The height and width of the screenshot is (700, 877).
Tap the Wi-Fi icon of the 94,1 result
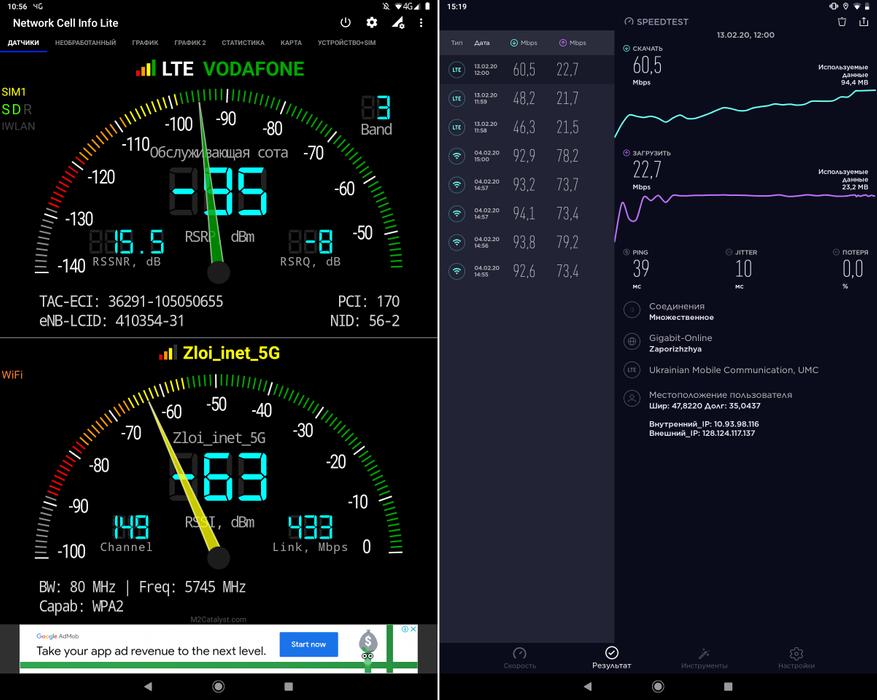(x=457, y=214)
